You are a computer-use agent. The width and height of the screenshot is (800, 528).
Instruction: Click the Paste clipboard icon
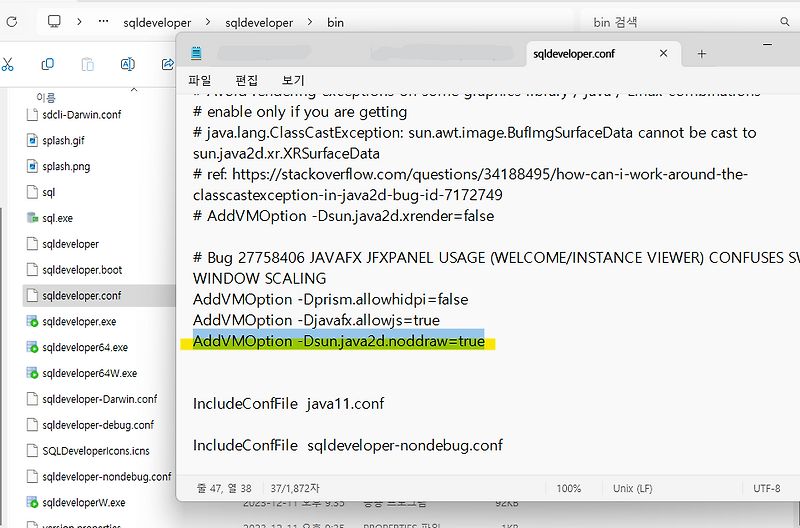[88, 64]
